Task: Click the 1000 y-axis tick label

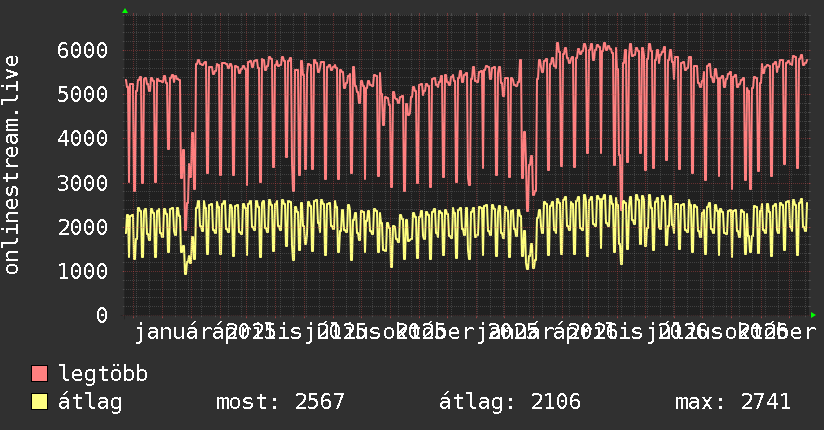Action: point(83,271)
